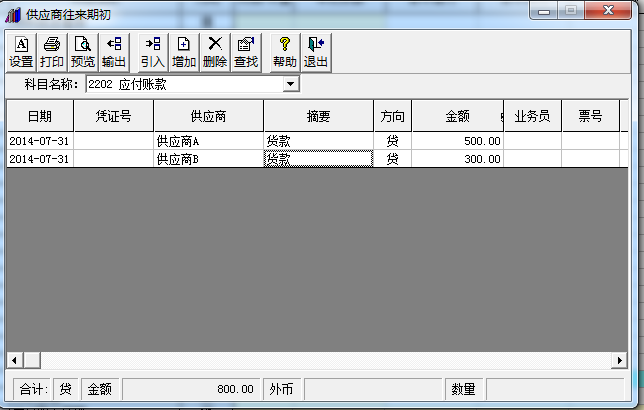This screenshot has height=410, width=644.
Task: Select the 贷 direction cell for 供应商B
Action: click(x=393, y=159)
